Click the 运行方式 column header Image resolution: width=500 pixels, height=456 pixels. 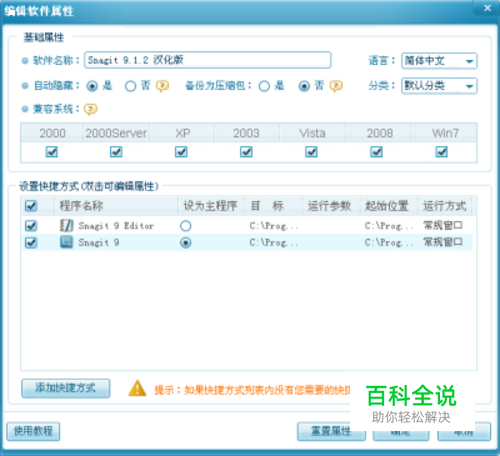[445, 206]
